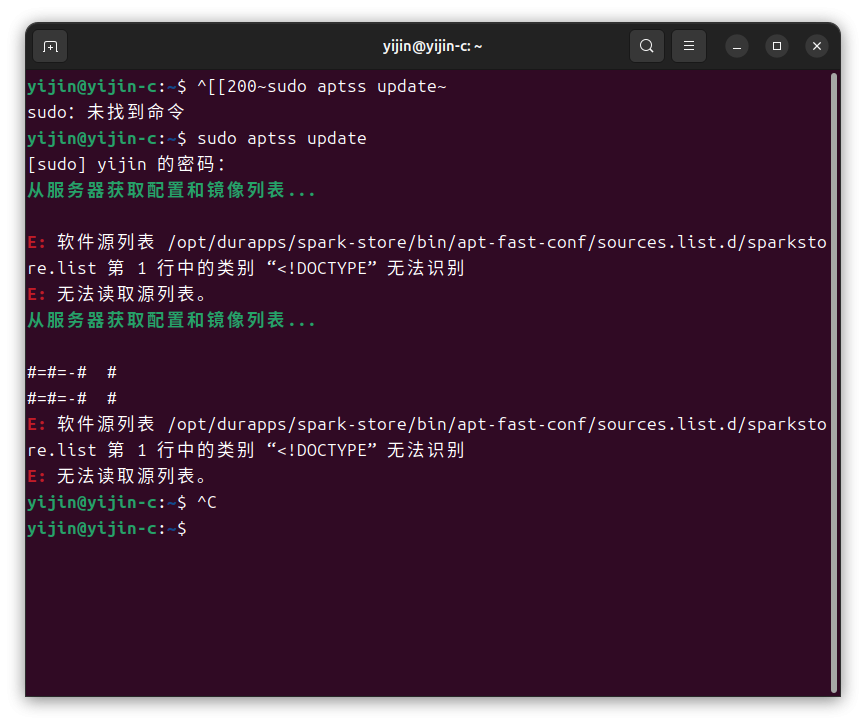Click the first red E: sources.list path error

pos(427,255)
